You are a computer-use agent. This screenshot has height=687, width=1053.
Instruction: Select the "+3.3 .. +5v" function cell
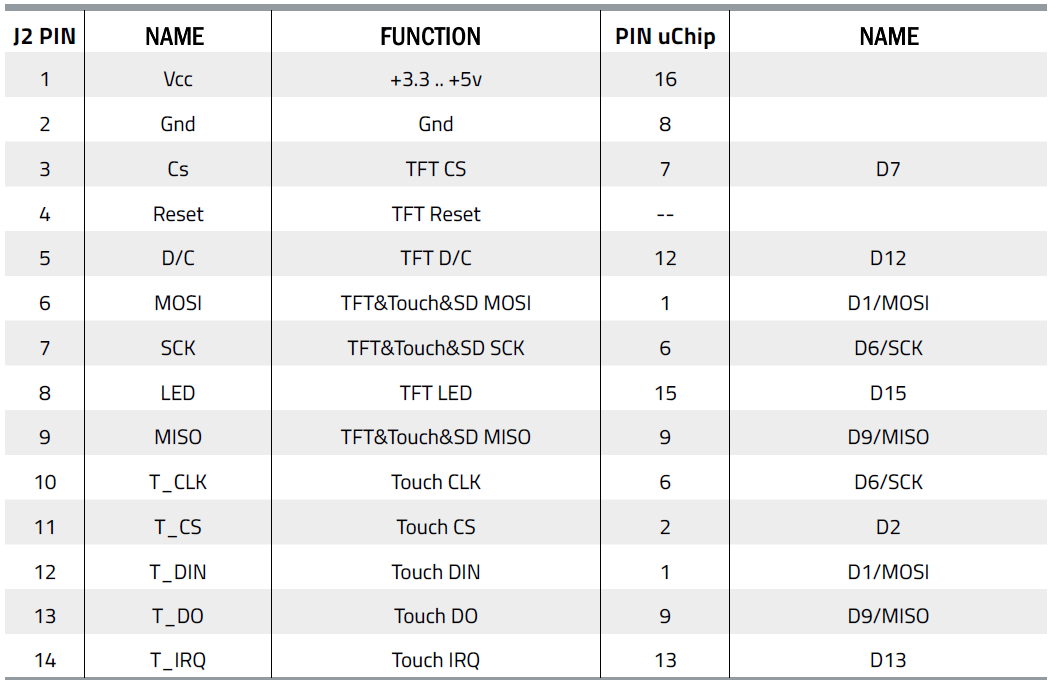[435, 79]
